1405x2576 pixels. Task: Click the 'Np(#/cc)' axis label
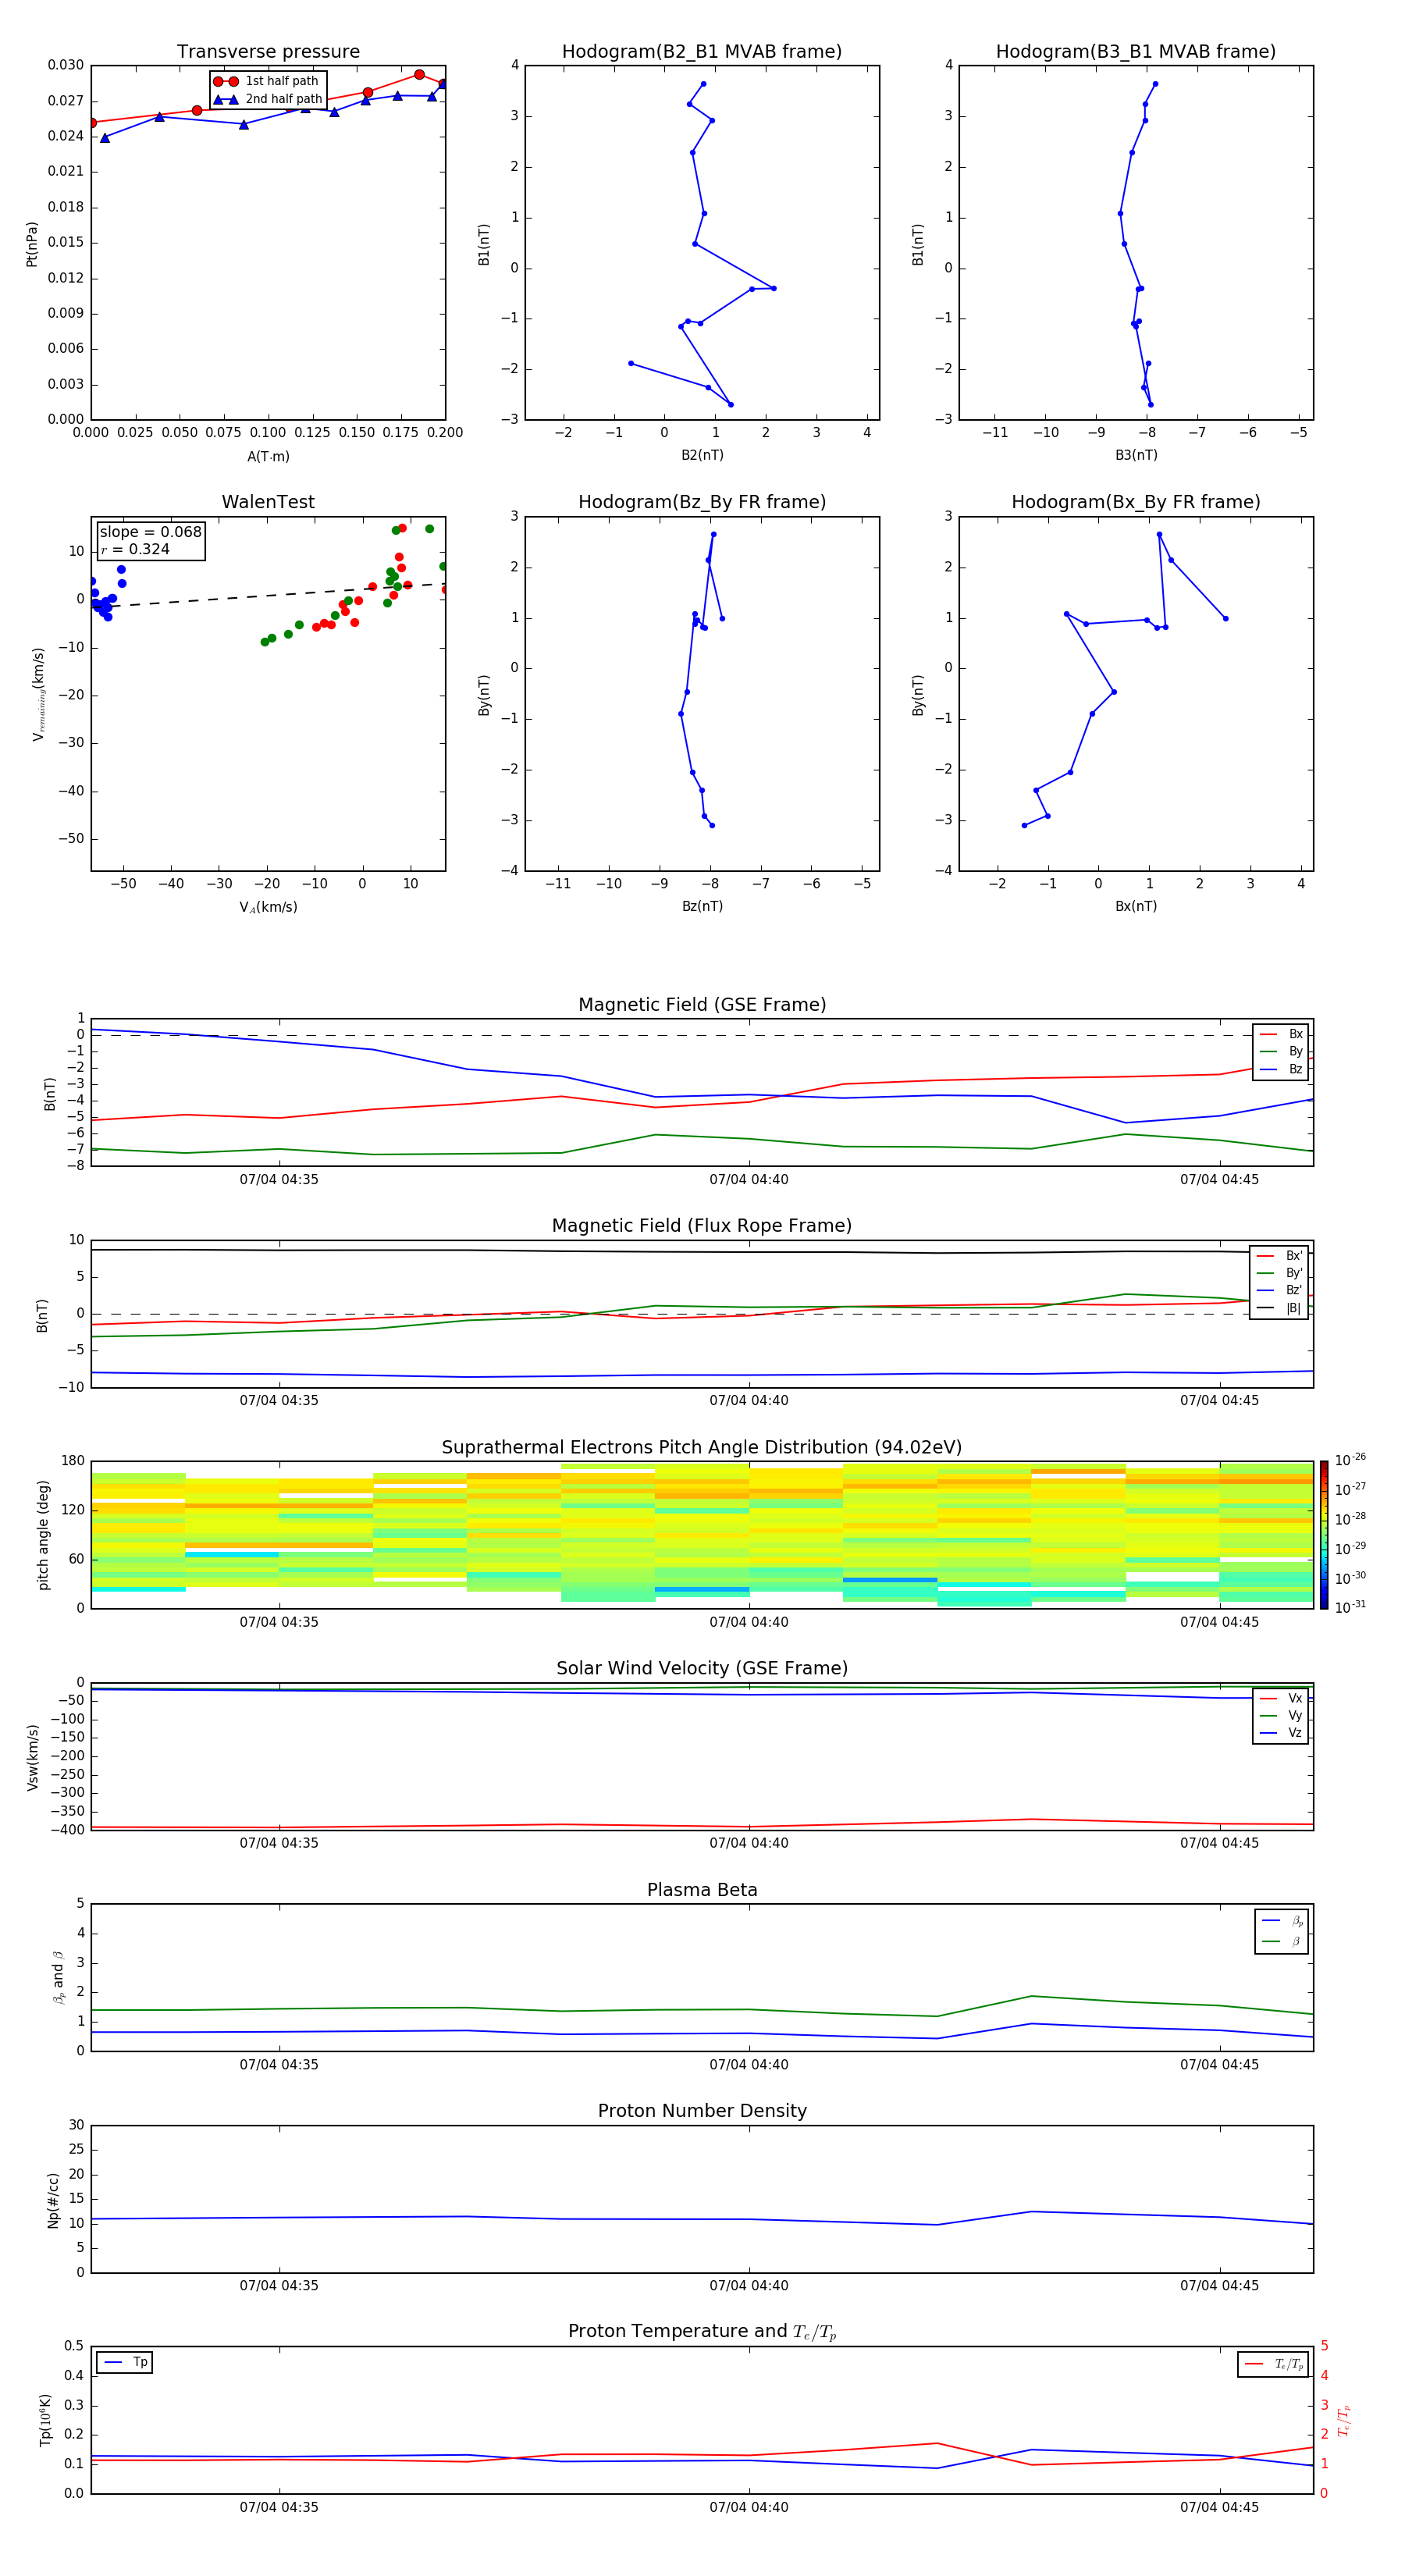click(53, 2200)
